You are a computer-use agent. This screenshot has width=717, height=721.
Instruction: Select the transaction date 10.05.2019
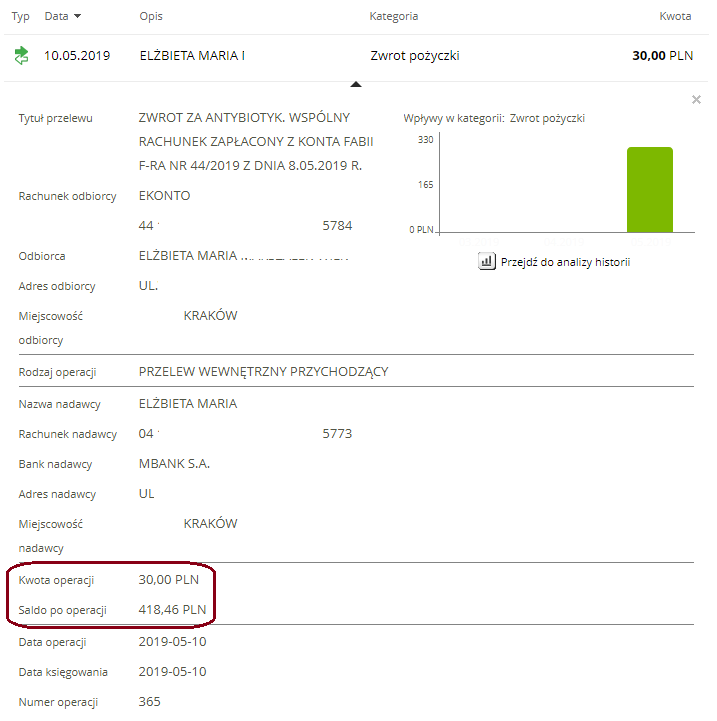coord(75,56)
